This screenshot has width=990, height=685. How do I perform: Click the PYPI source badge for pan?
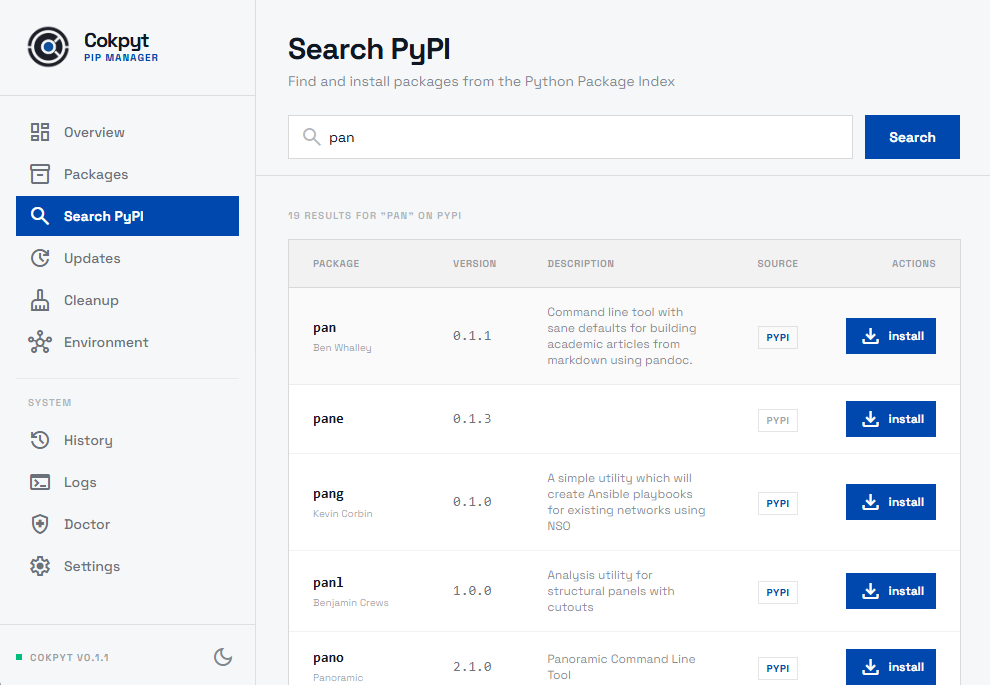coord(778,337)
